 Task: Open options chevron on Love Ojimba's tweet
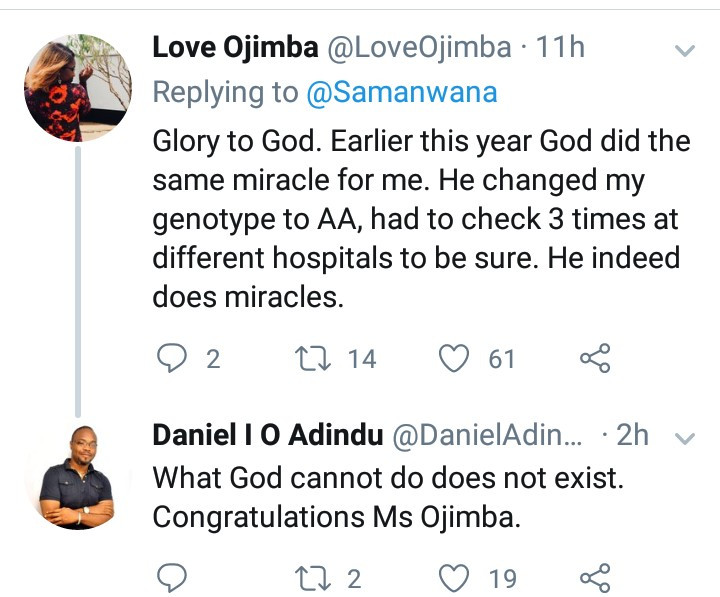685,50
